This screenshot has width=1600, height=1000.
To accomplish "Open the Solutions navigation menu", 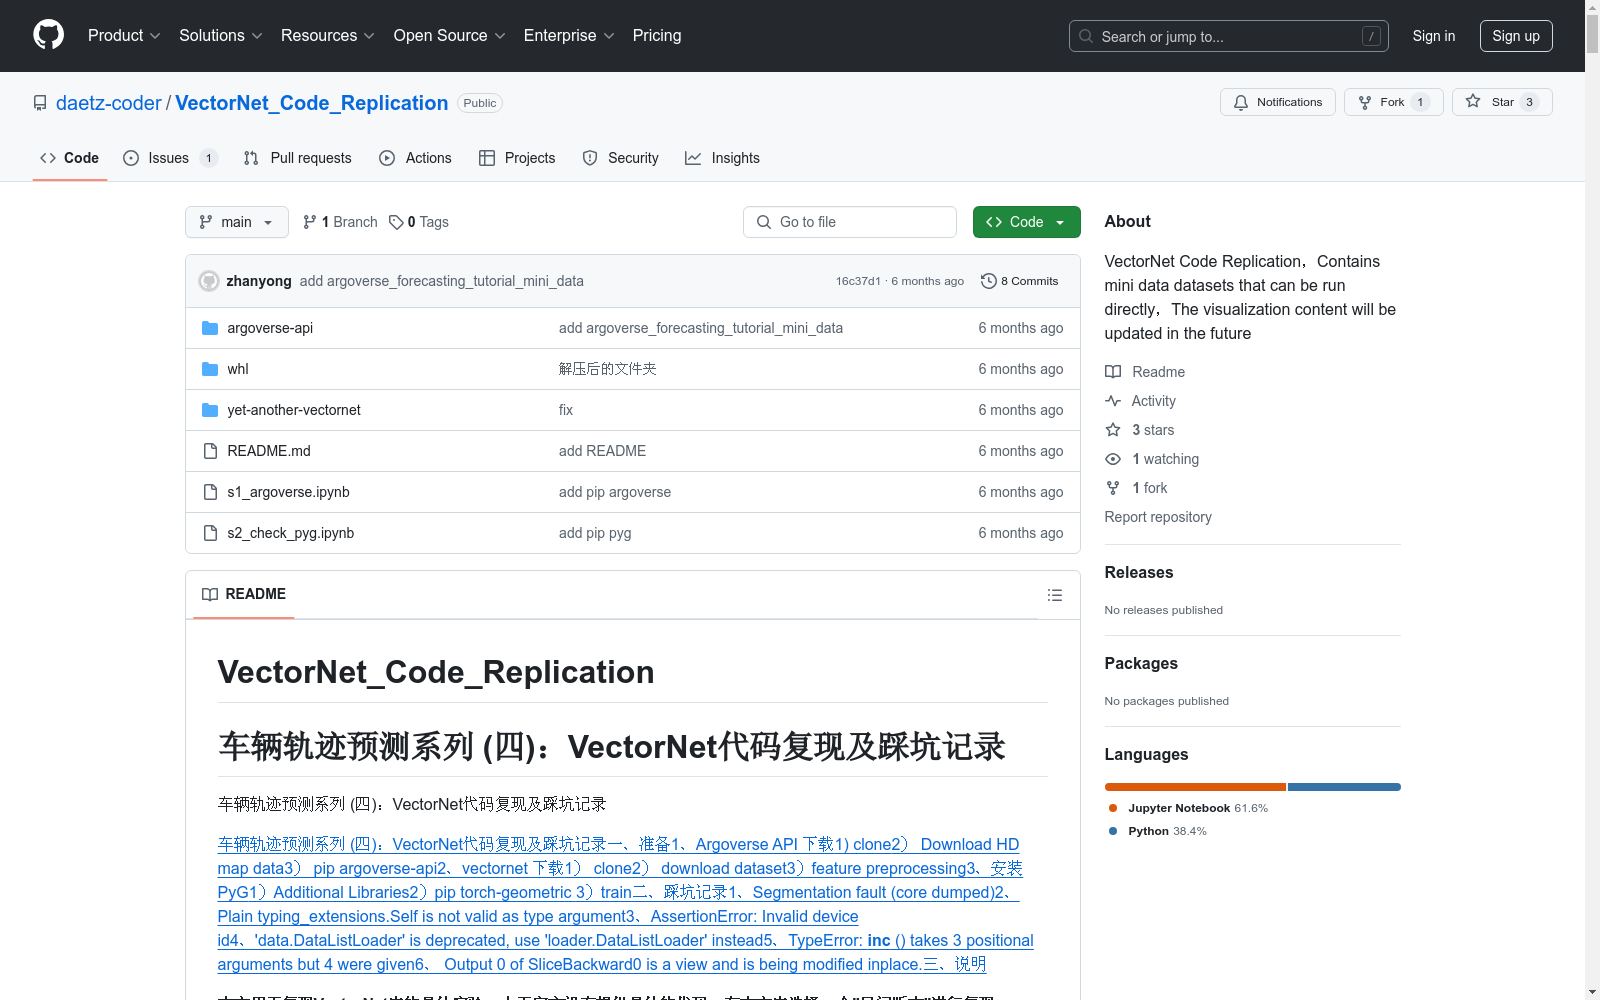I will [x=220, y=35].
